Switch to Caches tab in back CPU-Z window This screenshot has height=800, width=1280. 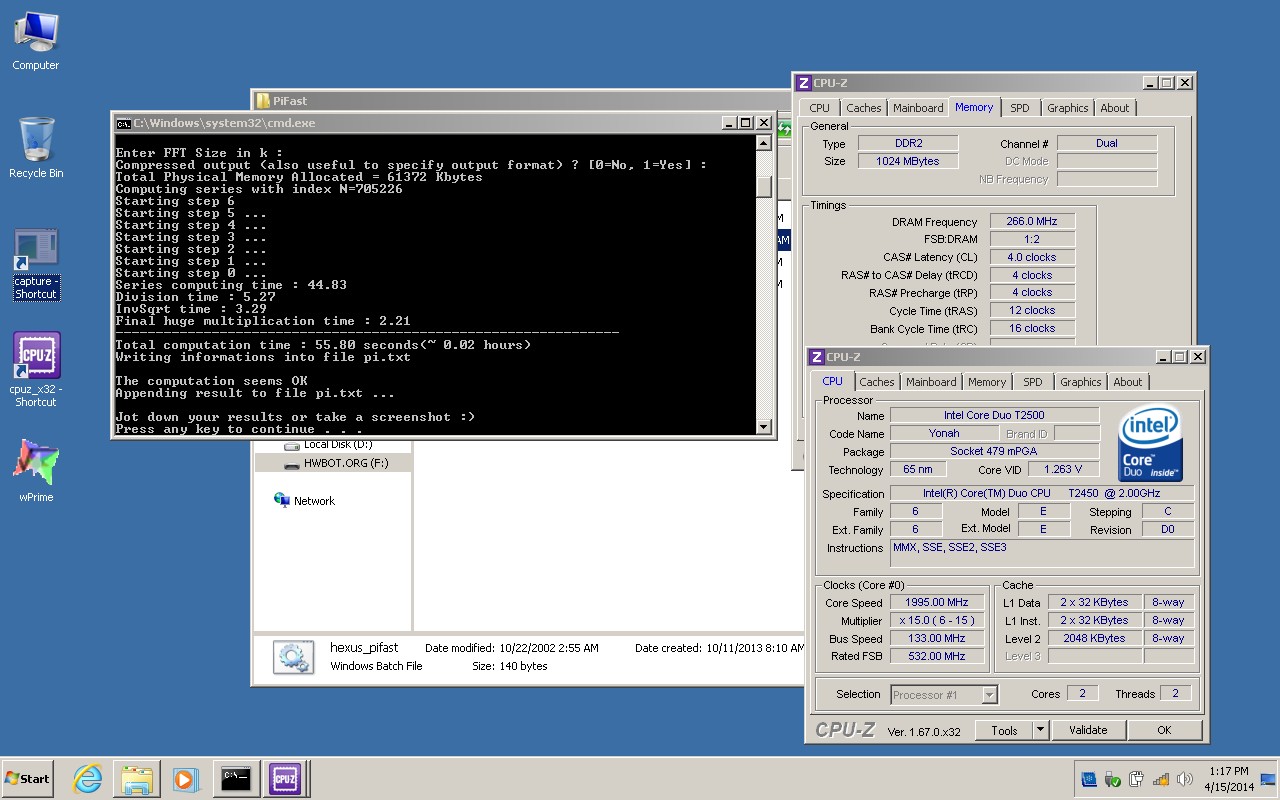[864, 108]
